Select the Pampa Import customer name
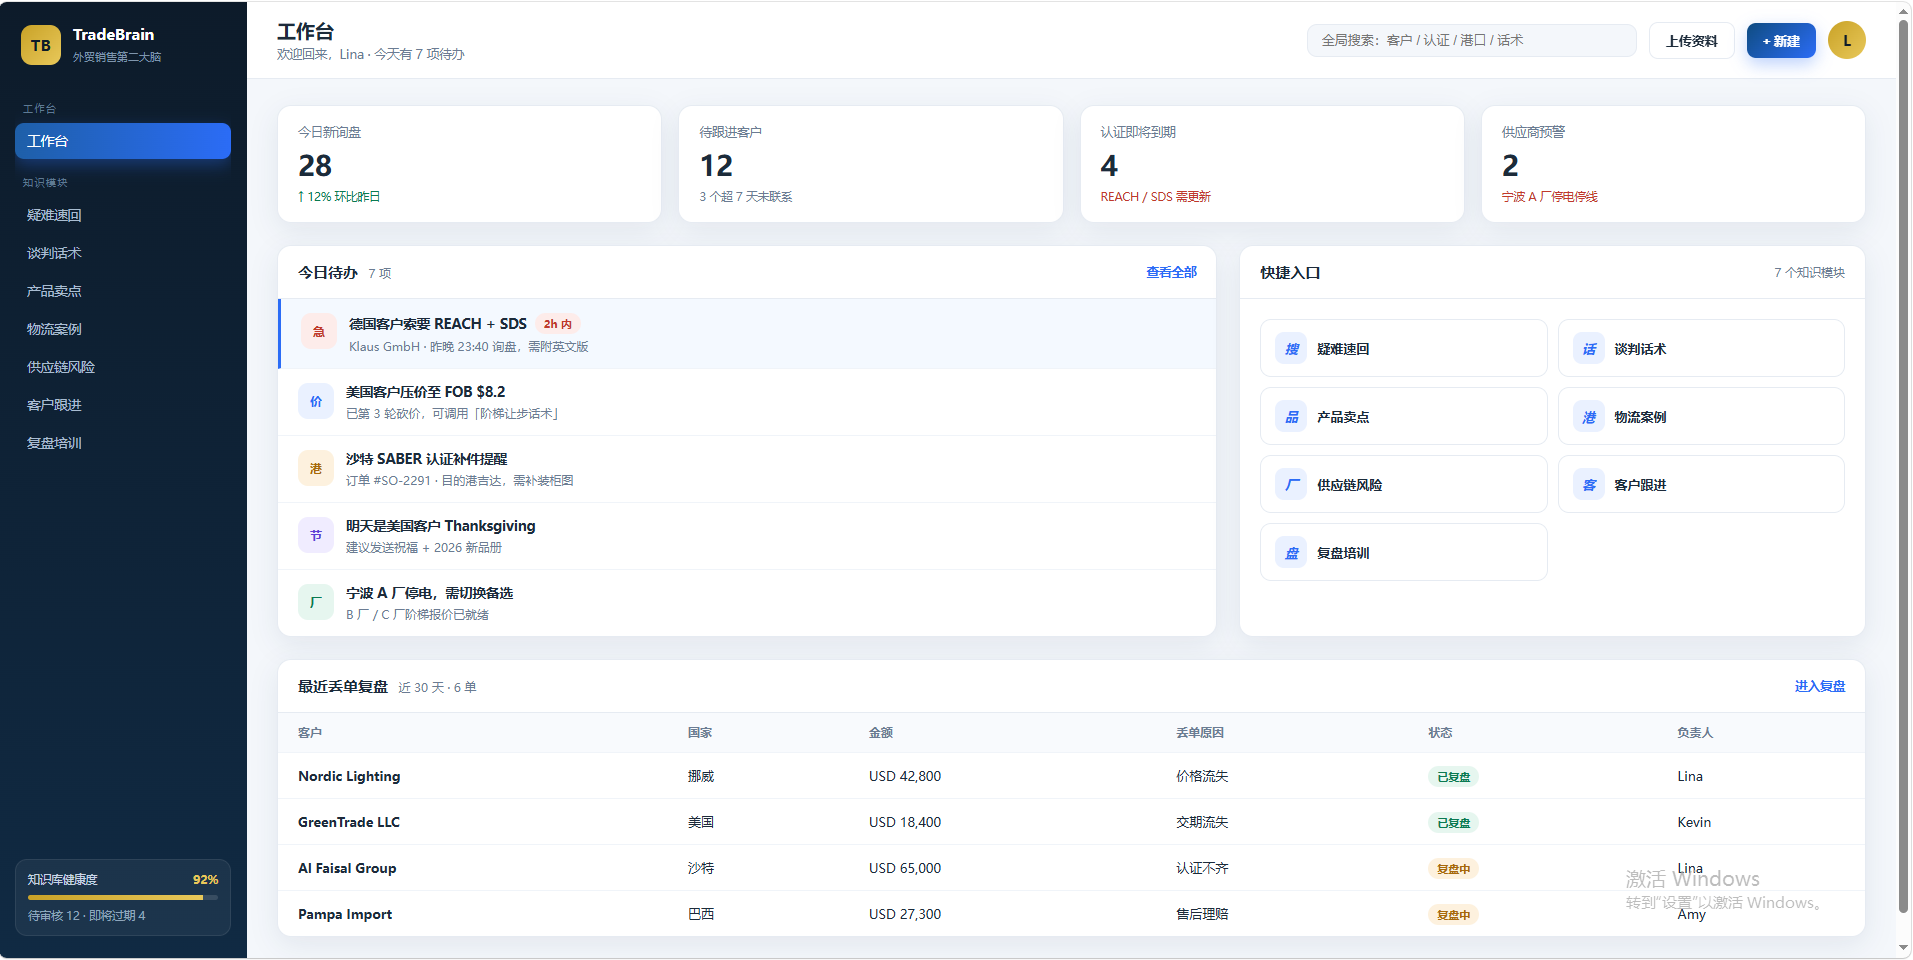 [x=345, y=914]
